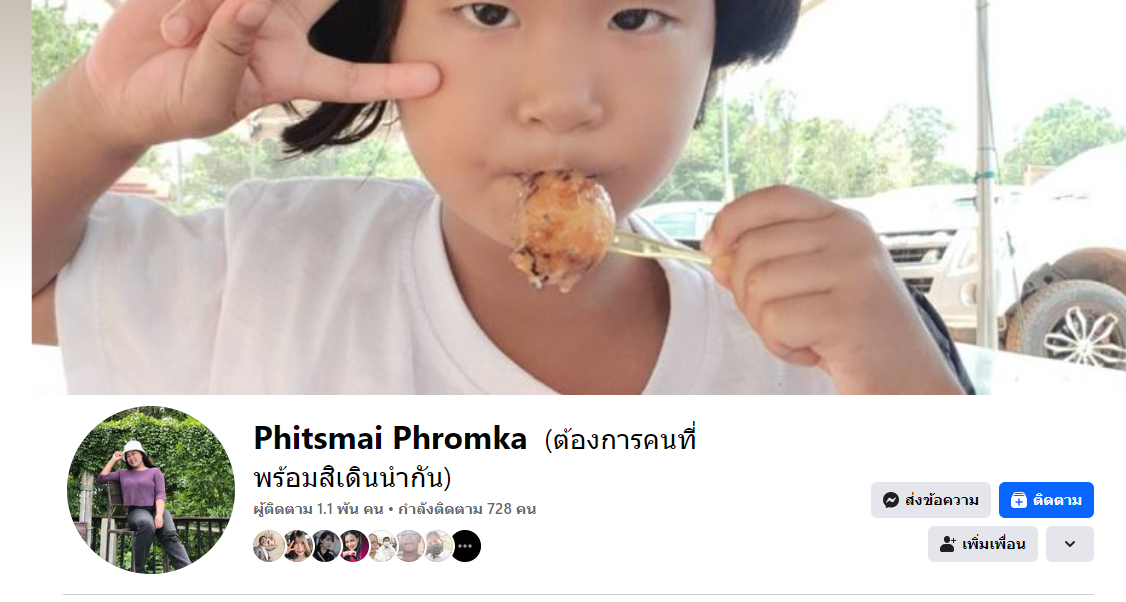1126x602 pixels.
Task: Open the sixth friend avatar in the row
Action: [x=409, y=546]
